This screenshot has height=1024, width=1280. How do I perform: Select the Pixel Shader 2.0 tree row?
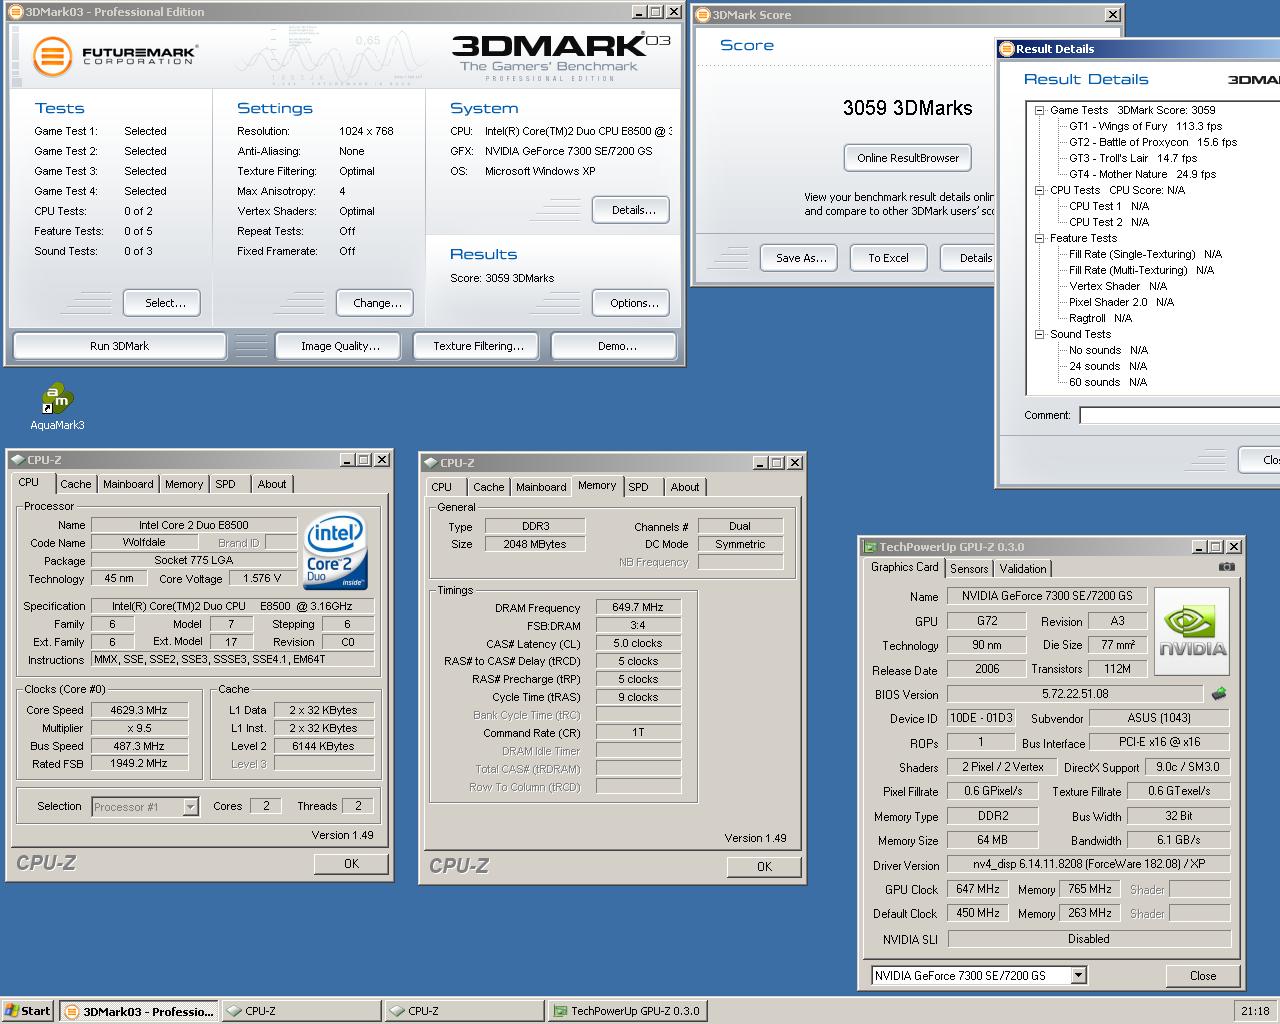(1121, 302)
